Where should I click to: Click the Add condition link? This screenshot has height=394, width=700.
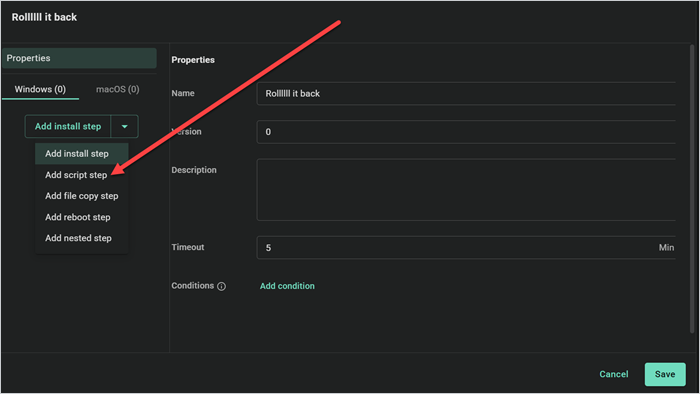[x=287, y=286]
